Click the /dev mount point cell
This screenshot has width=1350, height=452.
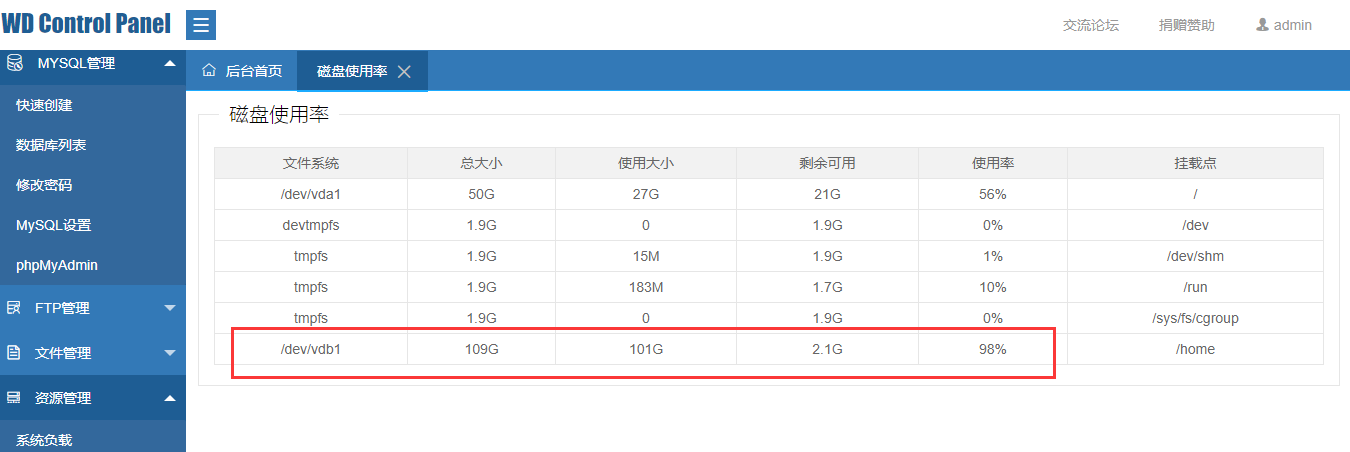[x=1195, y=225]
